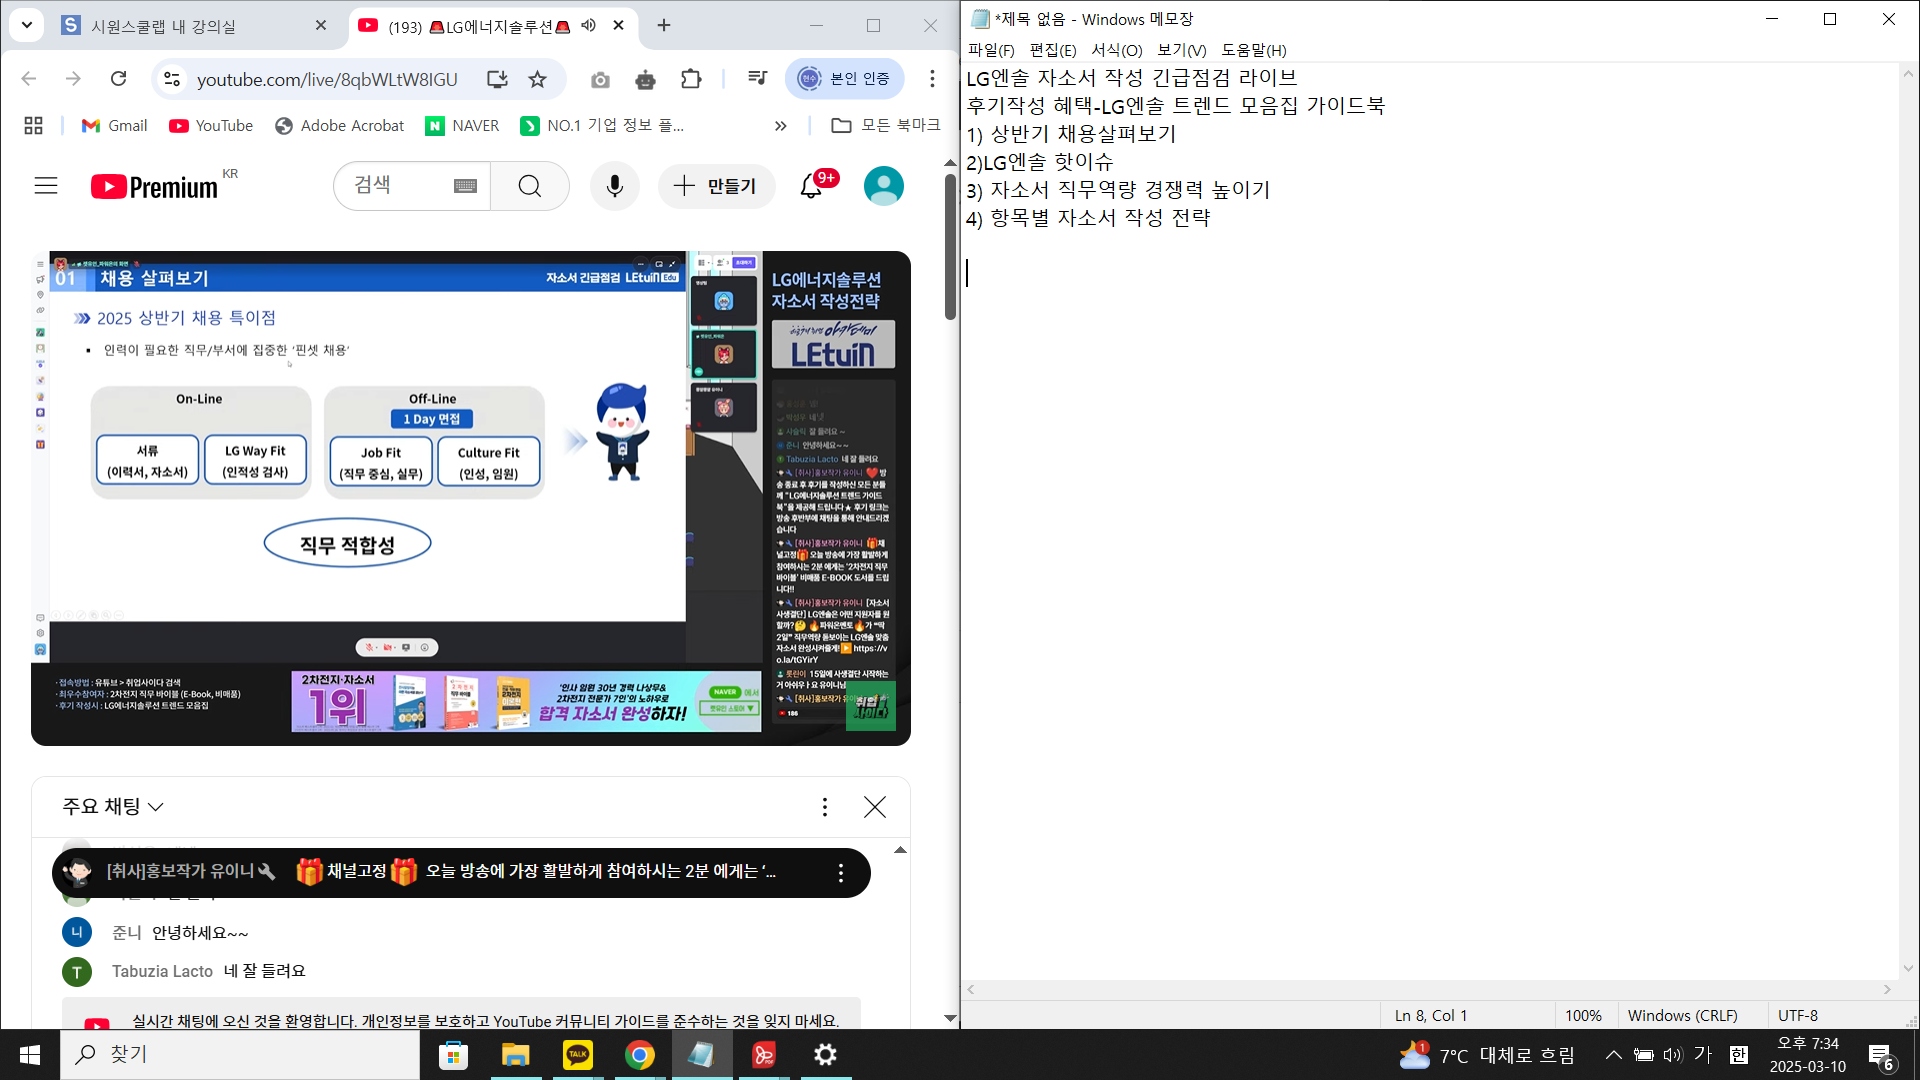Open YouTube notifications bell

click(811, 186)
